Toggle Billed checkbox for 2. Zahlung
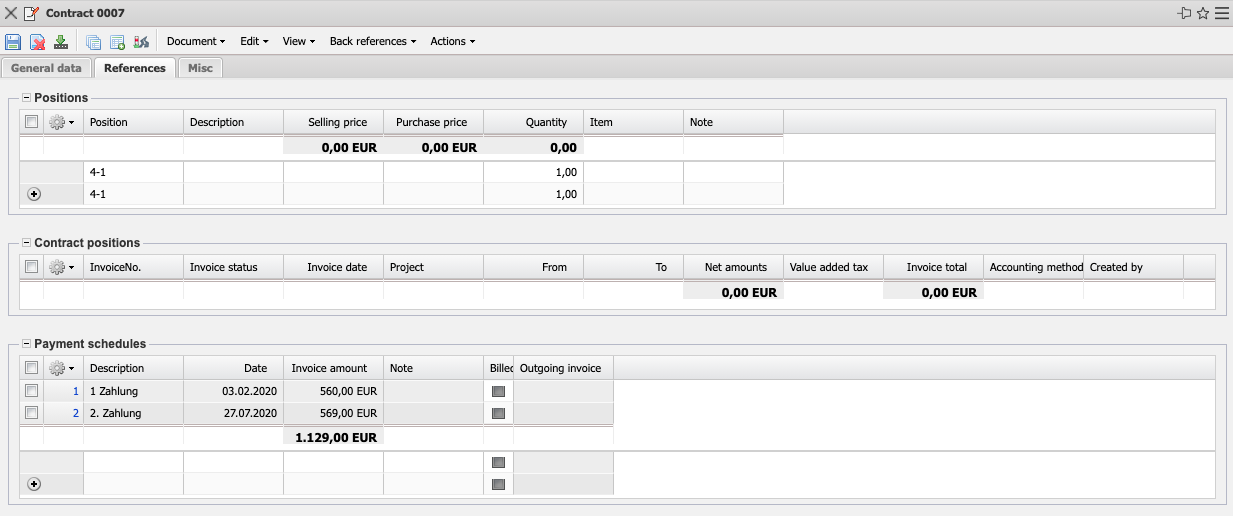Viewport: 1233px width, 516px height. point(498,413)
